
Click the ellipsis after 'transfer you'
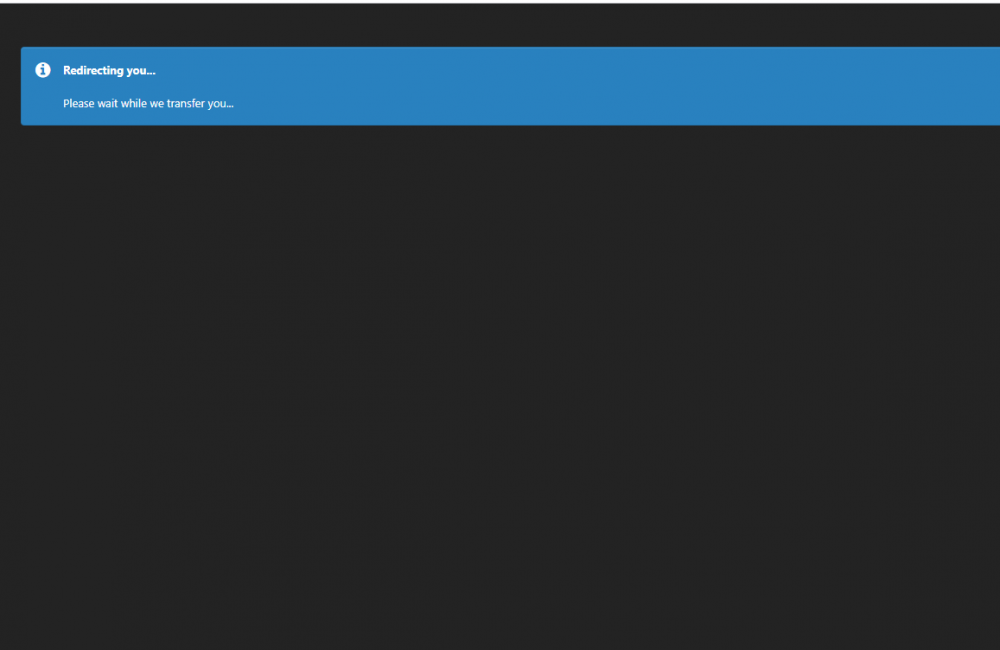pos(231,104)
